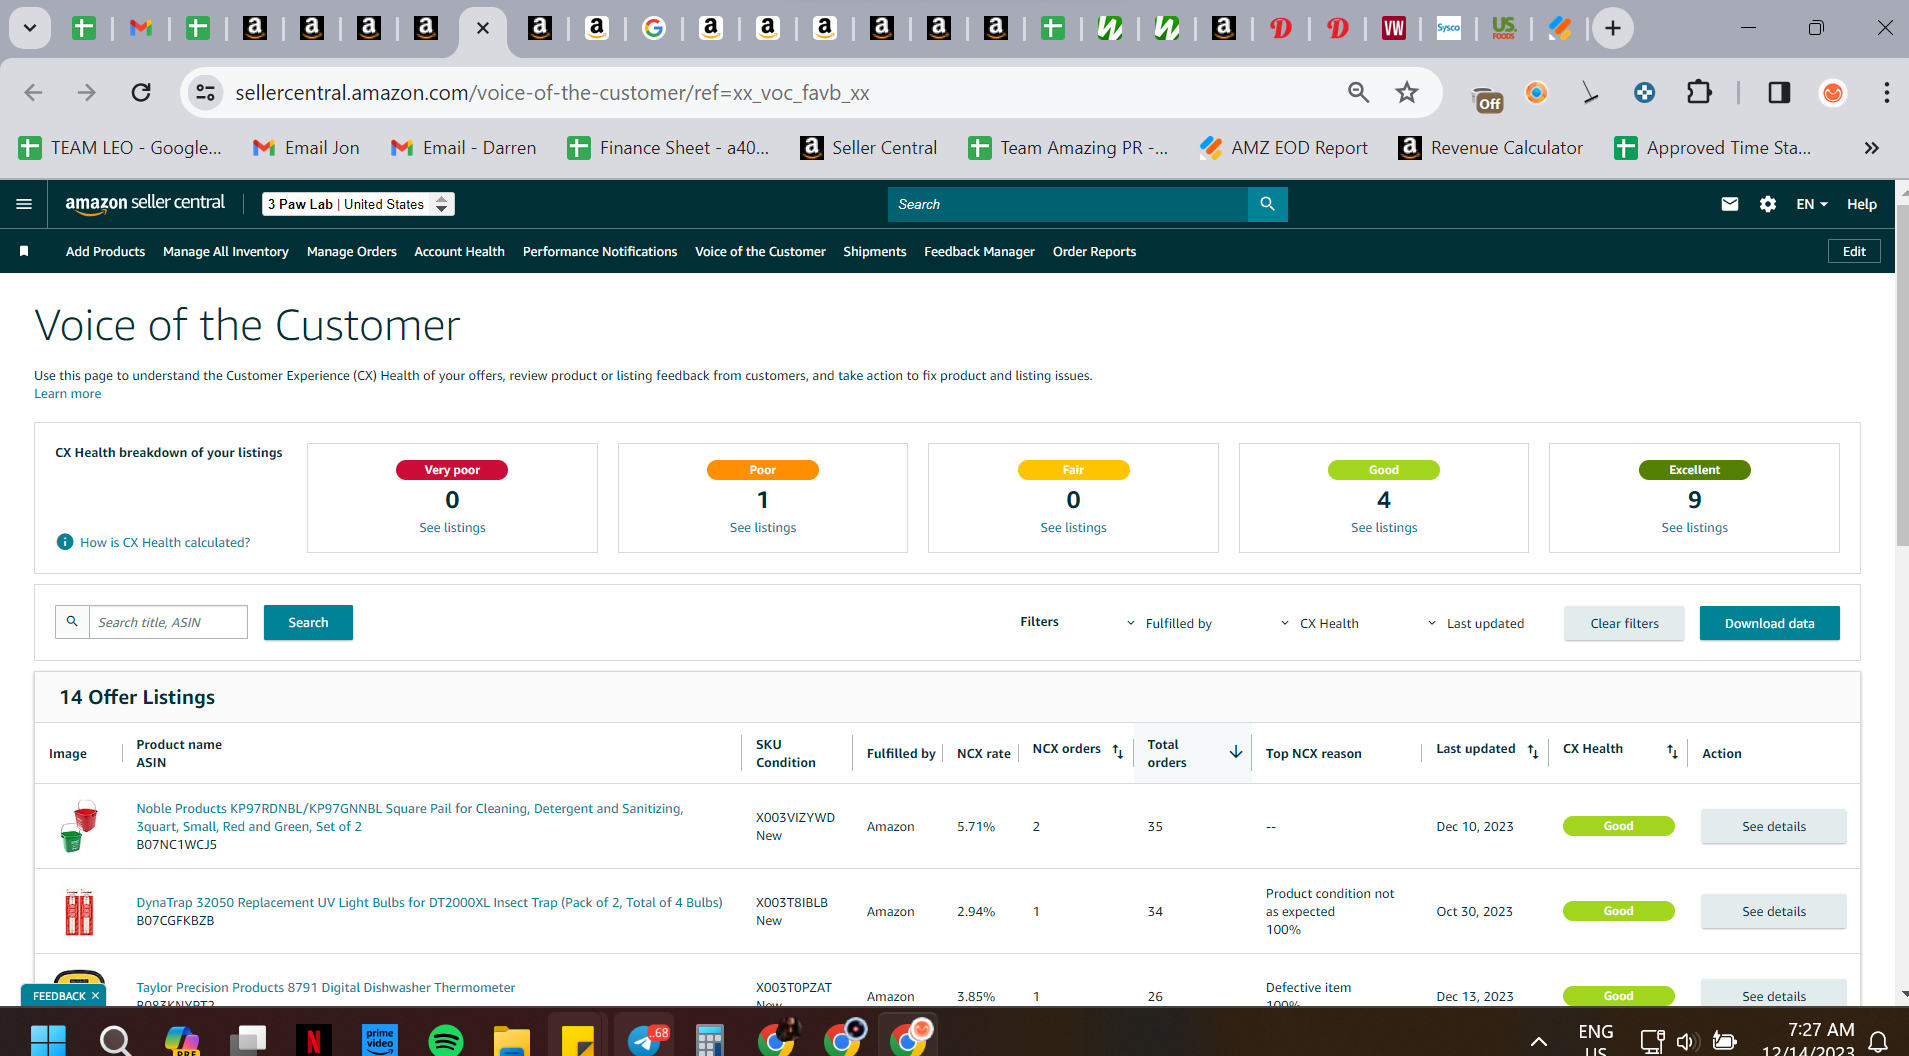Open the account switcher 3 Paw Lab dropdown
The width and height of the screenshot is (1909, 1056).
358,204
